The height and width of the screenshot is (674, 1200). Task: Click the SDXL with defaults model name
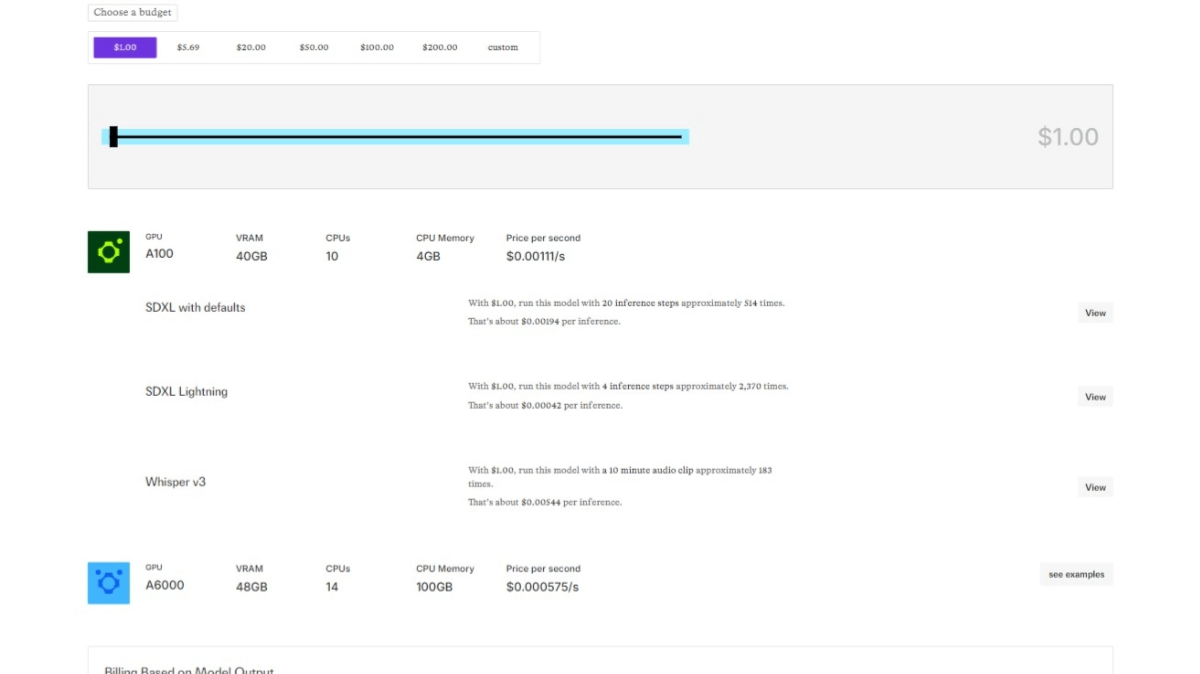point(195,308)
